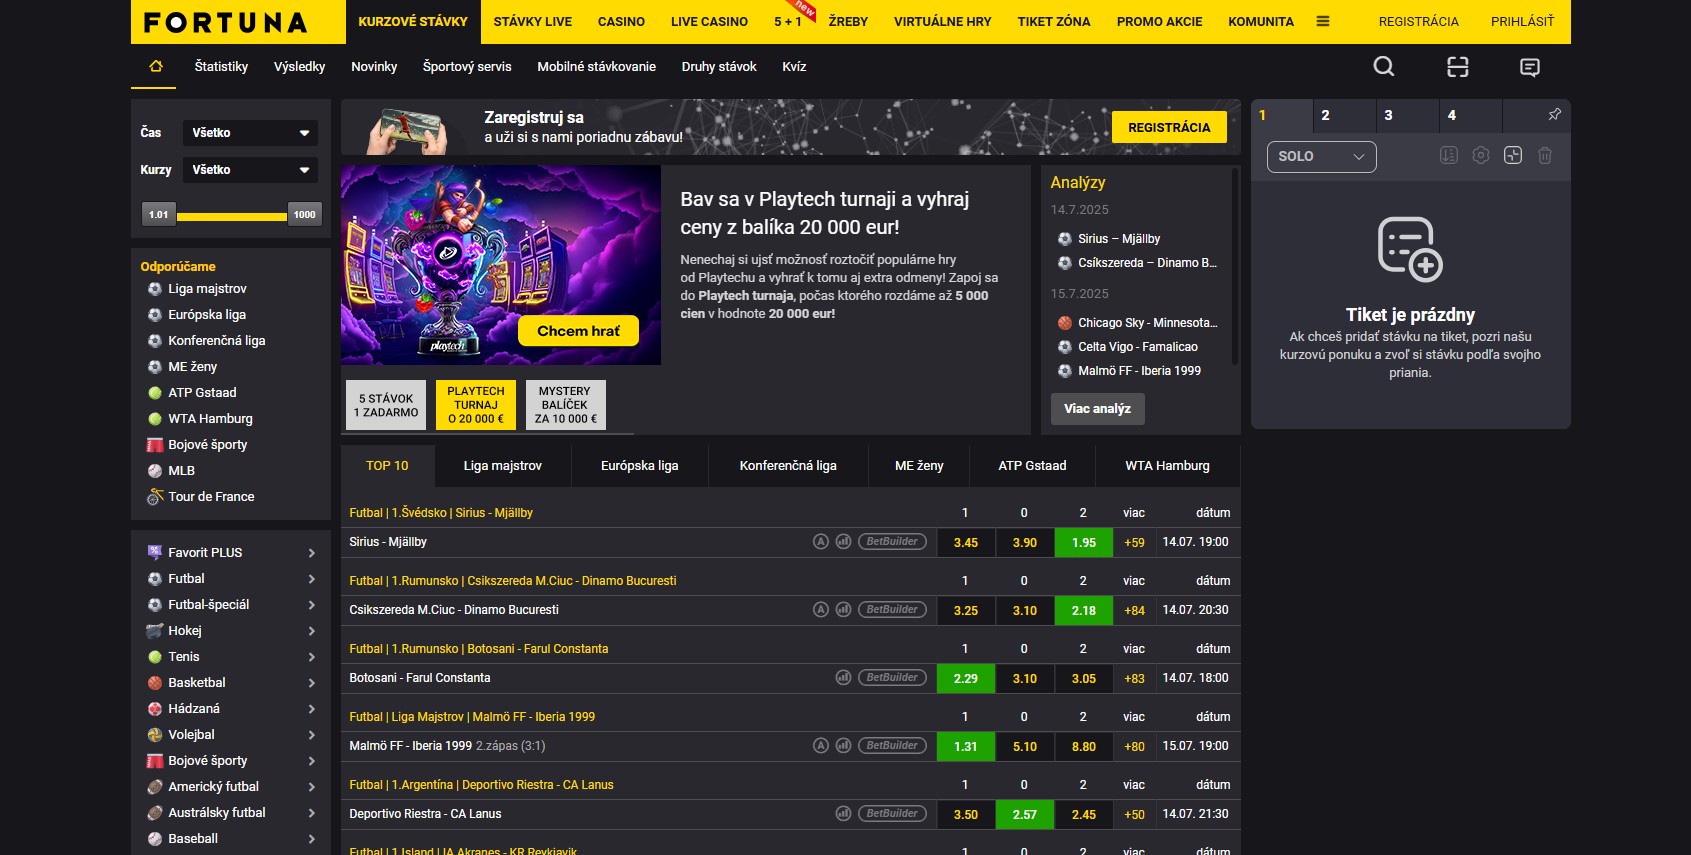Open the STÁVKY LIVE top menu
The height and width of the screenshot is (855, 1691).
[x=533, y=22]
